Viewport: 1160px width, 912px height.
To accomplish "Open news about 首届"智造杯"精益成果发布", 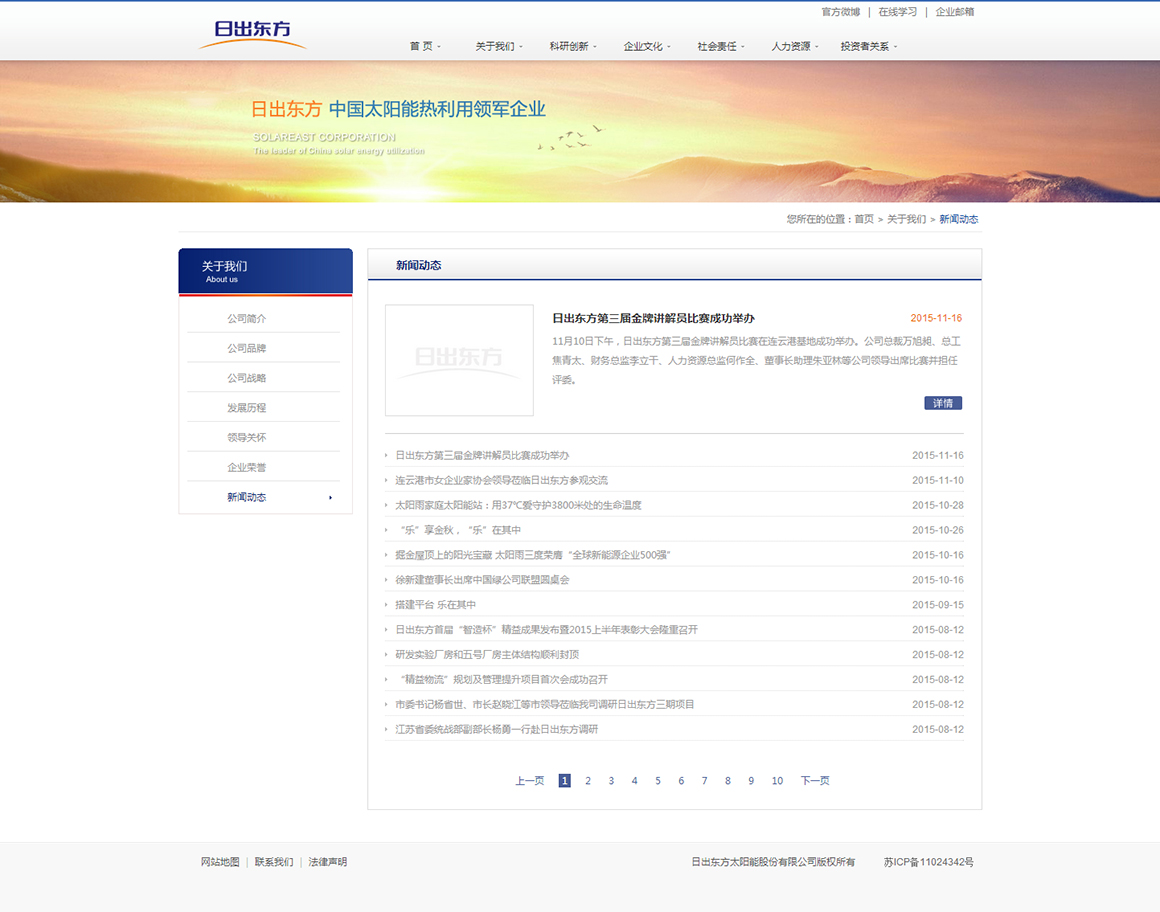I will coord(546,629).
